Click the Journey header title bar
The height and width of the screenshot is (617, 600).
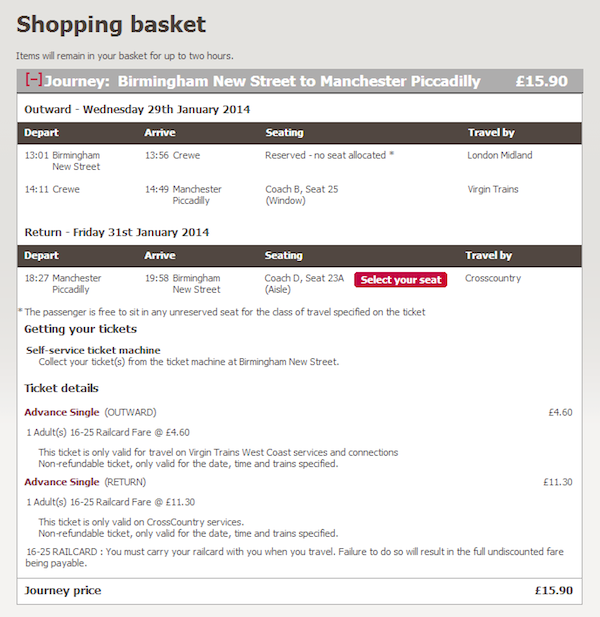tap(300, 81)
